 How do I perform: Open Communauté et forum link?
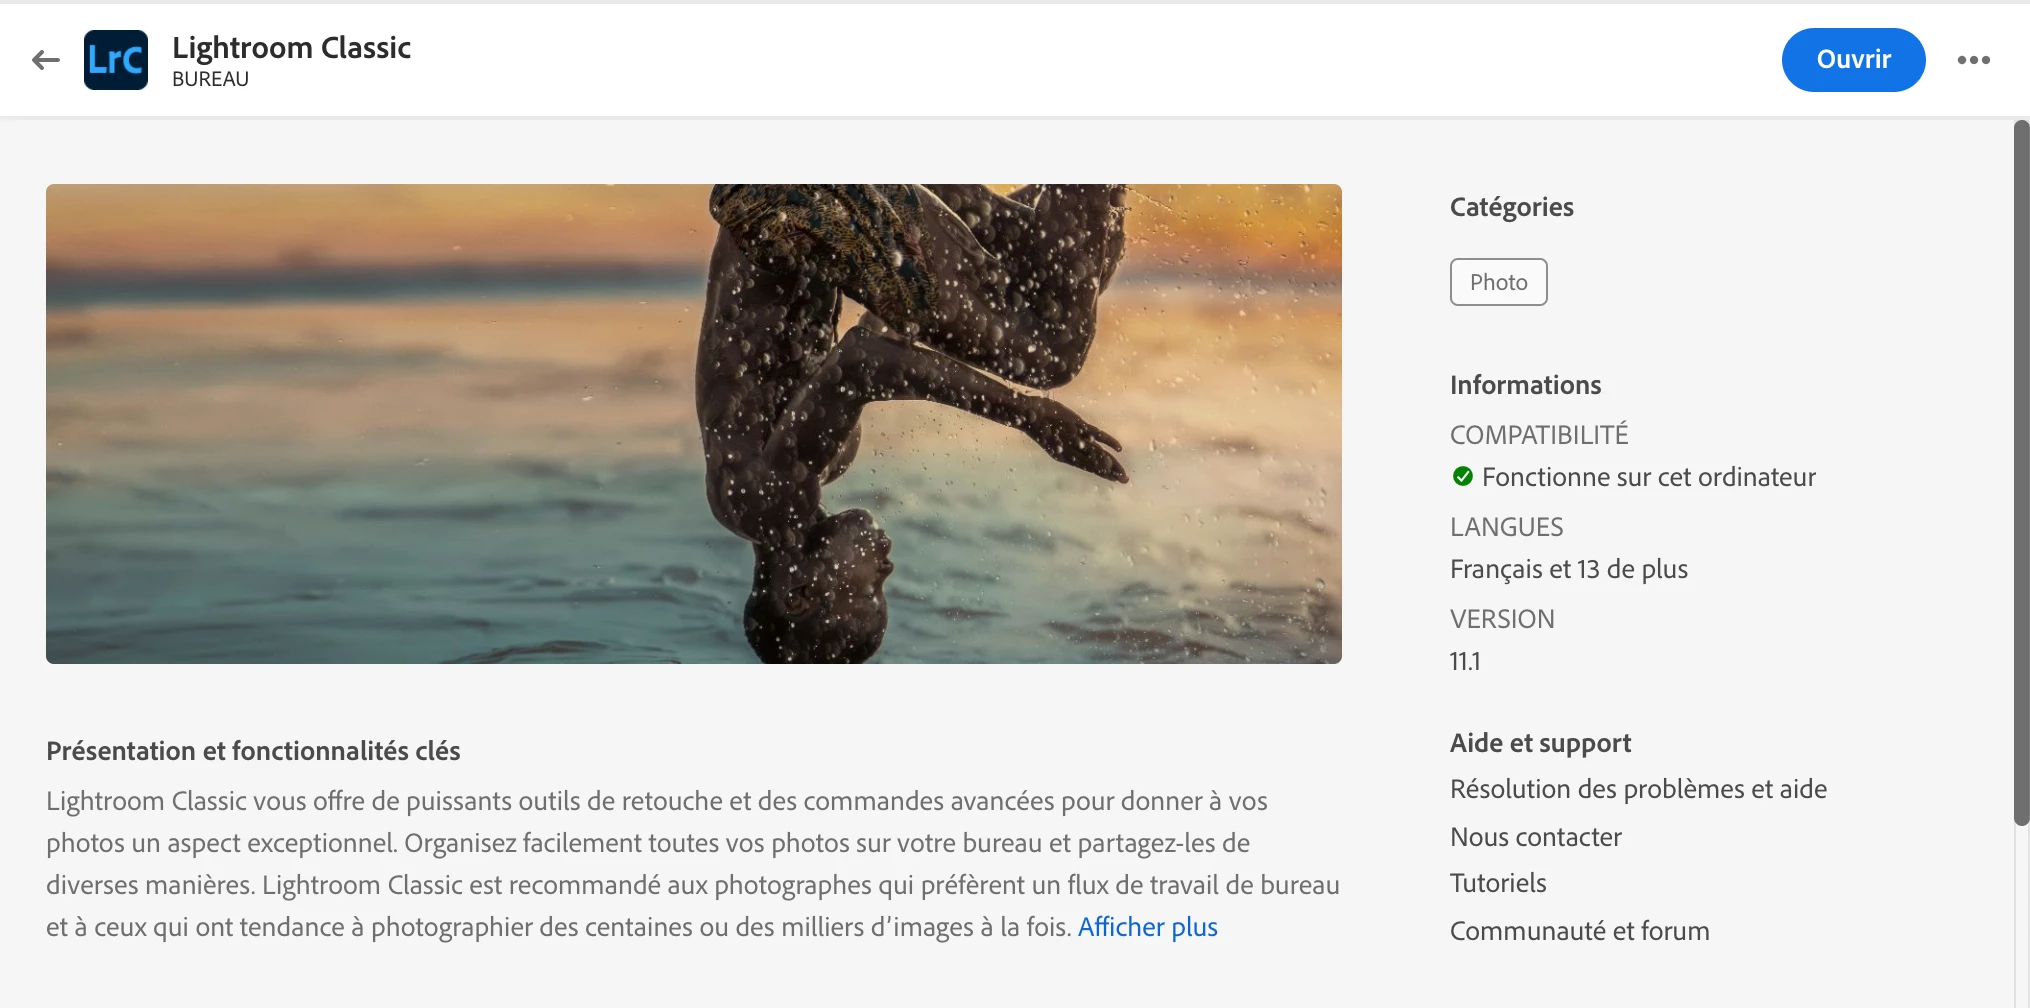click(1579, 931)
